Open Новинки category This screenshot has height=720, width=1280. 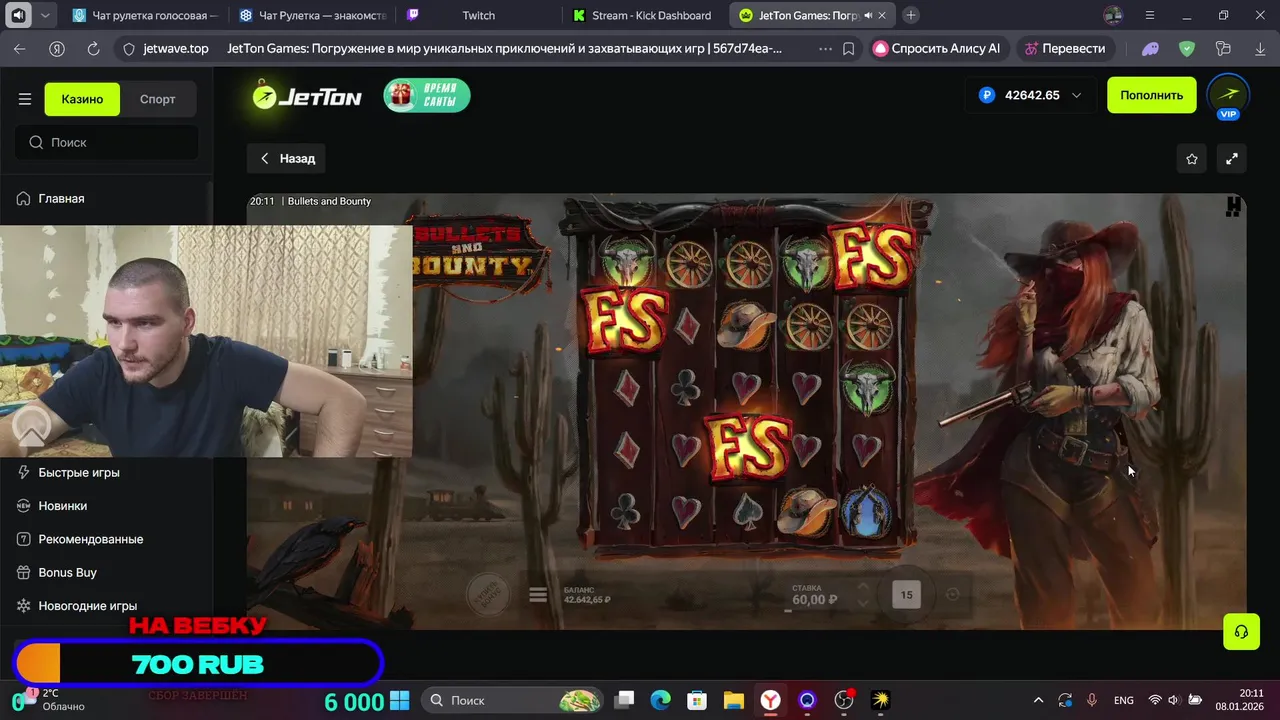pos(62,506)
